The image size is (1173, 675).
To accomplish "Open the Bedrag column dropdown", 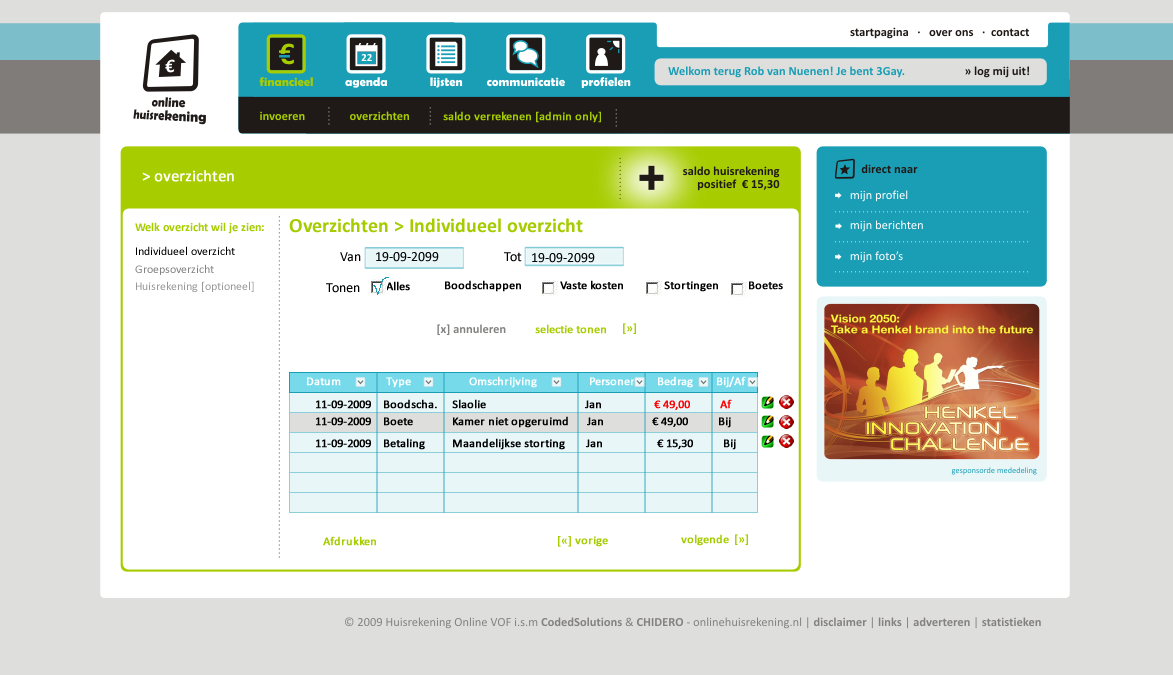I will coord(703,382).
